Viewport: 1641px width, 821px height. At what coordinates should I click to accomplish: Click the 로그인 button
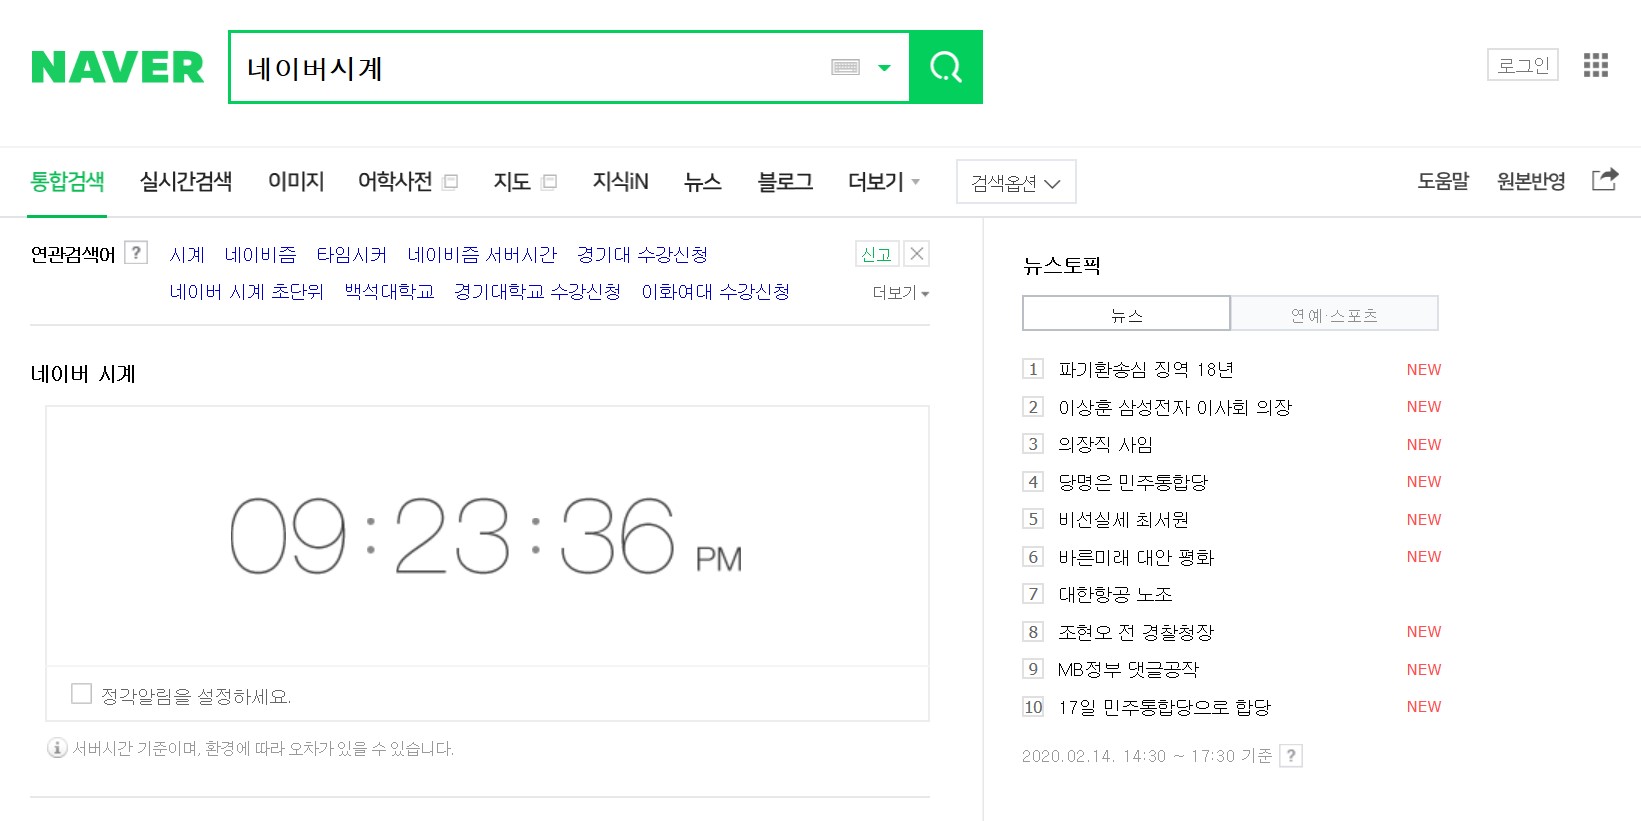point(1523,65)
